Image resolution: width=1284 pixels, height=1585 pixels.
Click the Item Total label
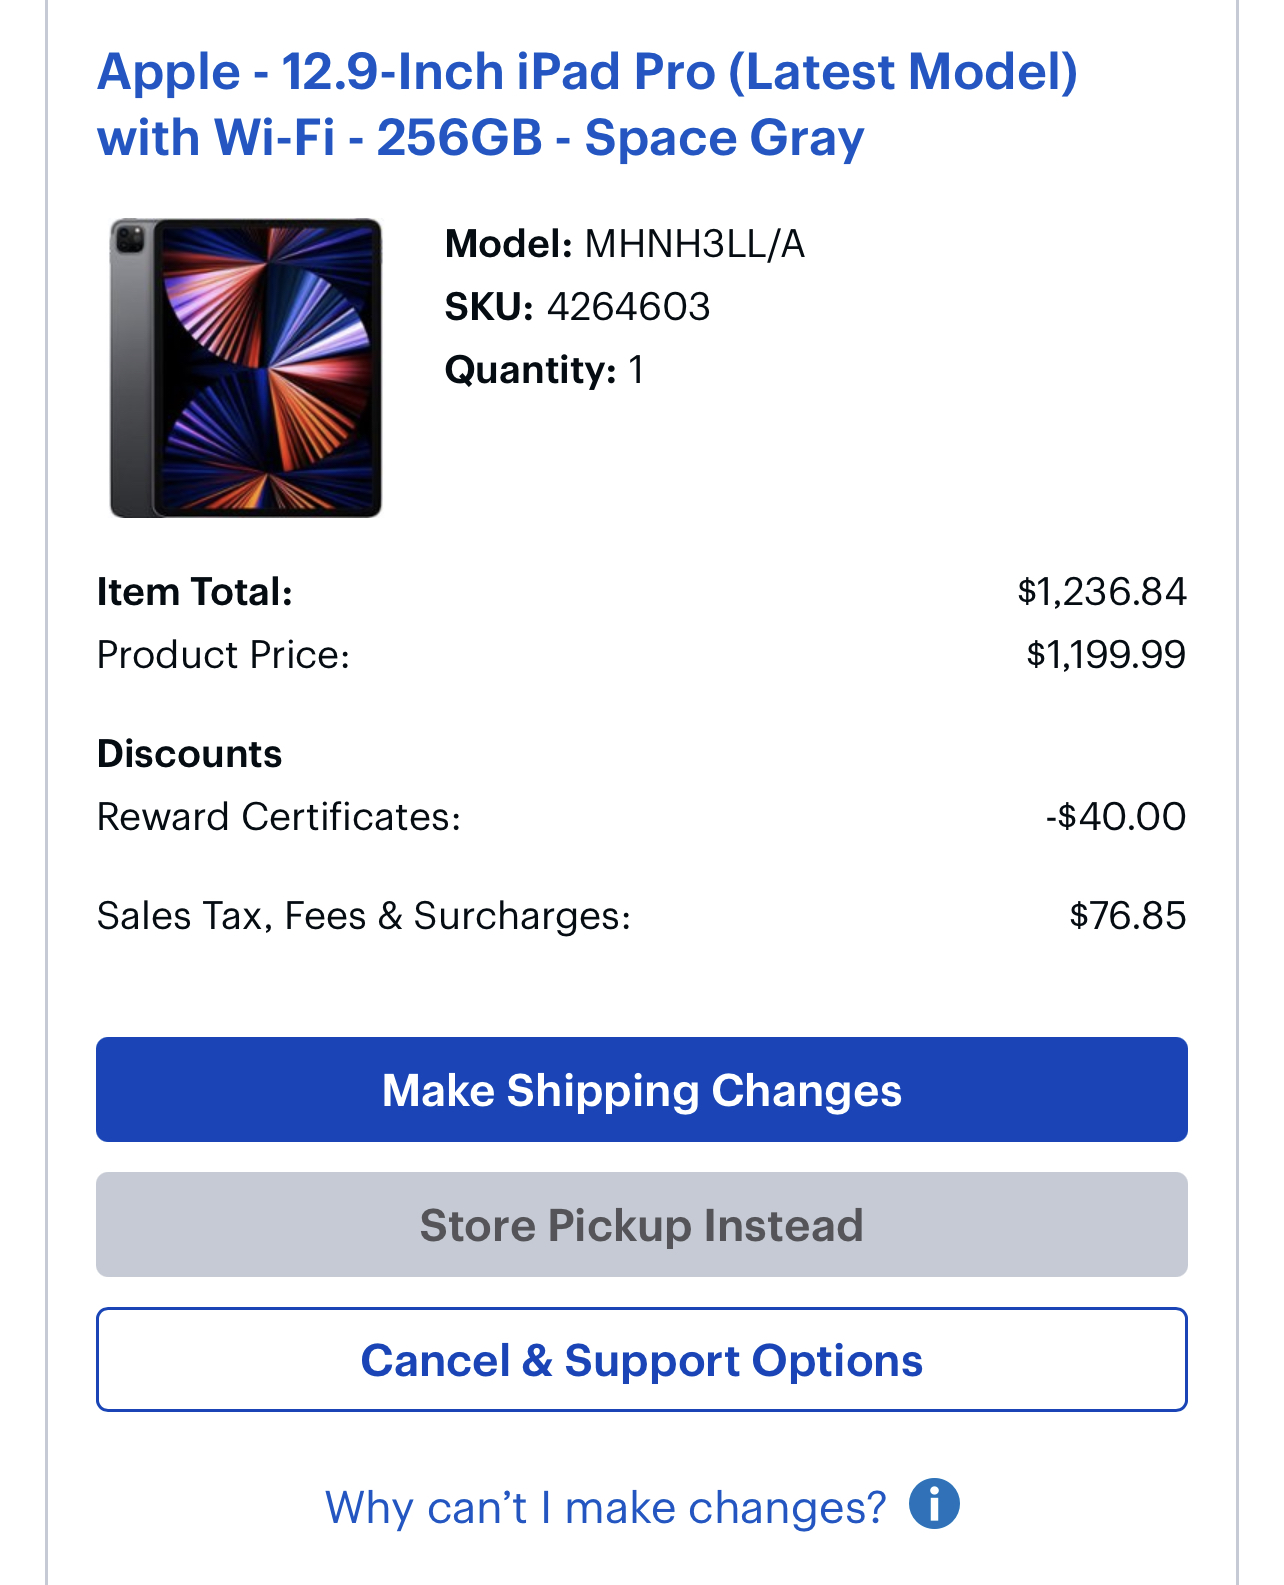[x=195, y=592]
